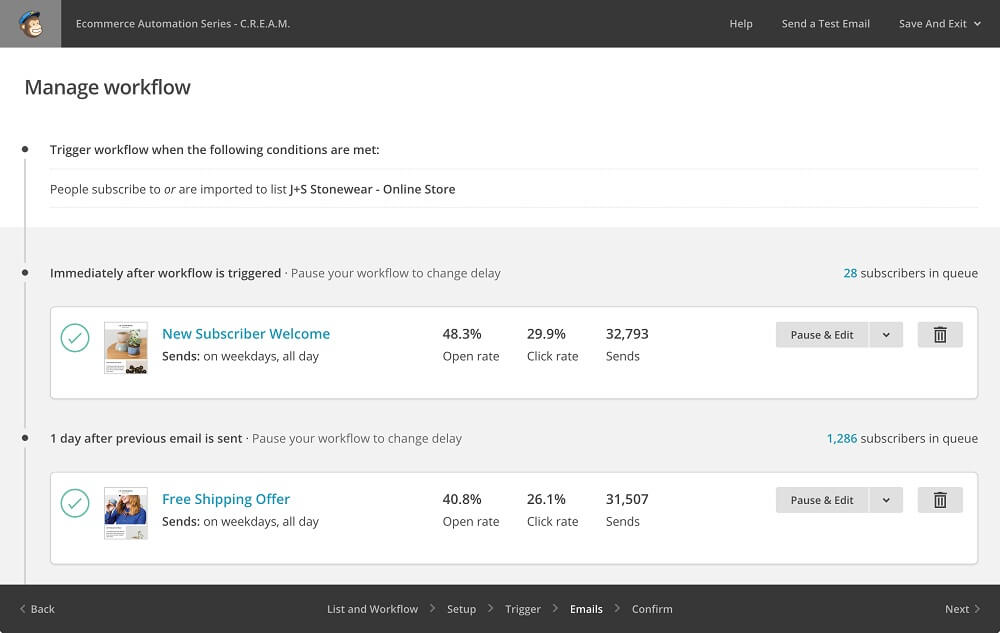Pause & Edit the New Subscriber Welcome email
The height and width of the screenshot is (633, 1000).
821,334
